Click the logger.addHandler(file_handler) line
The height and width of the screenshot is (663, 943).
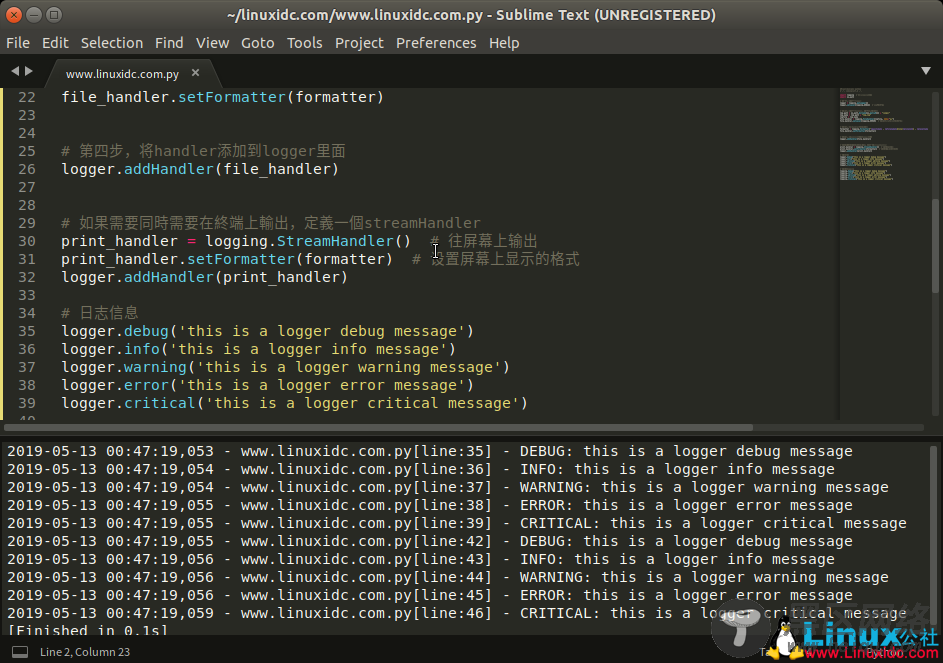(x=200, y=169)
